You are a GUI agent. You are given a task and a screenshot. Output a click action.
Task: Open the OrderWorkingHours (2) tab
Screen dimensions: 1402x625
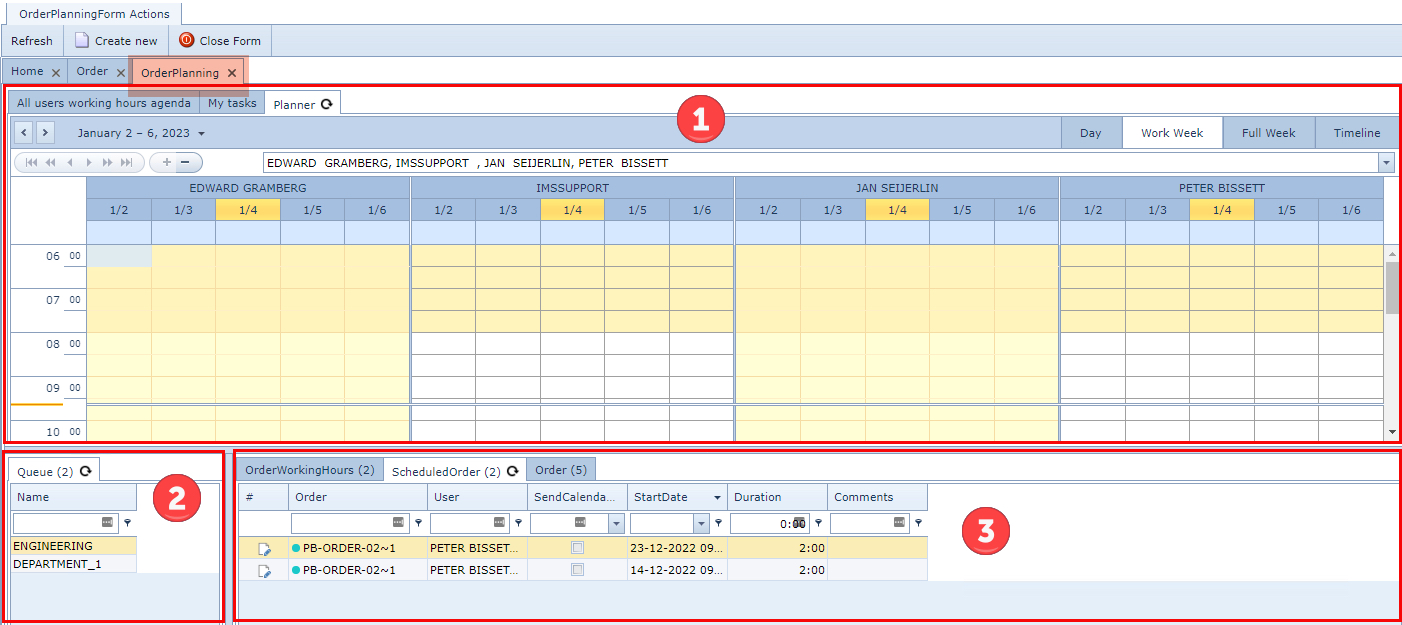[310, 470]
